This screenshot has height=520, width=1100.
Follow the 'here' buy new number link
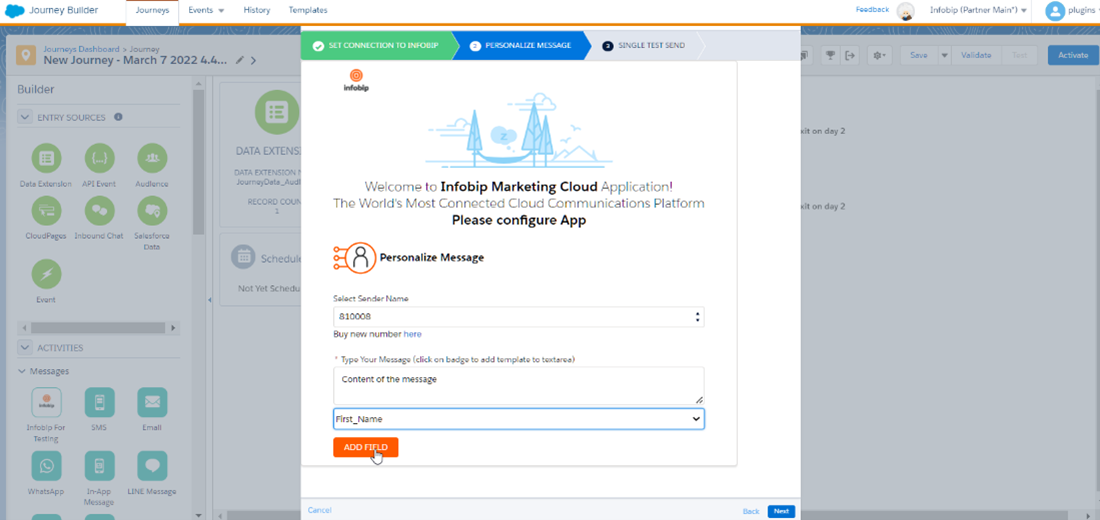click(412, 334)
